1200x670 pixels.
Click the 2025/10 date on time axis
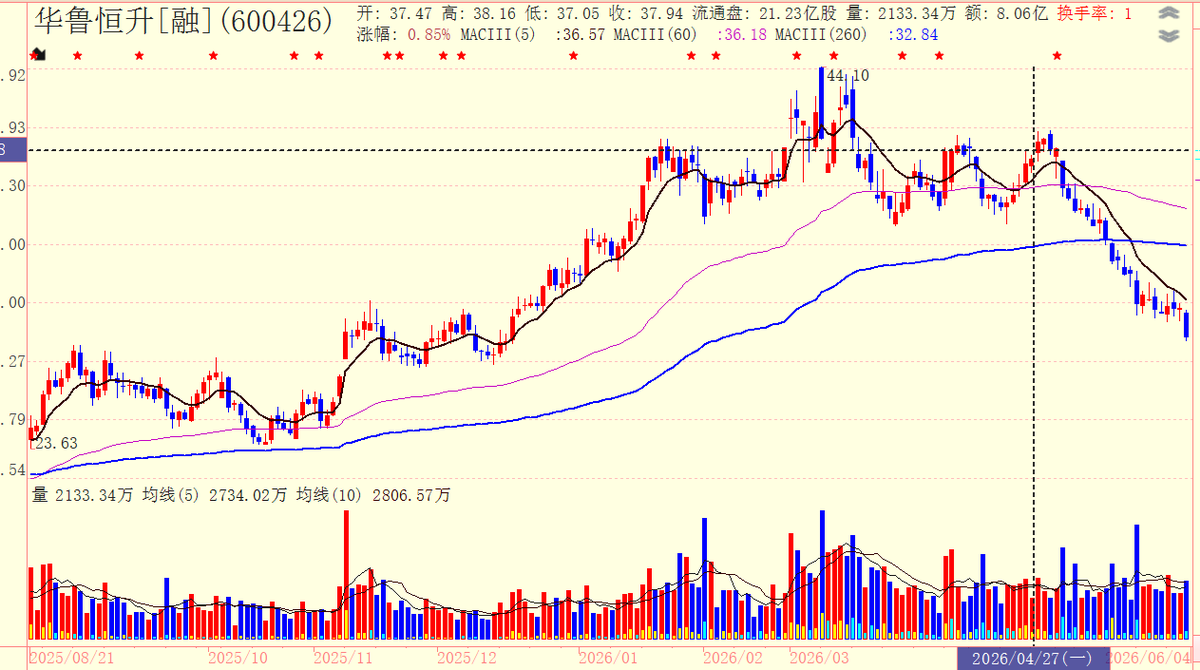tap(238, 658)
